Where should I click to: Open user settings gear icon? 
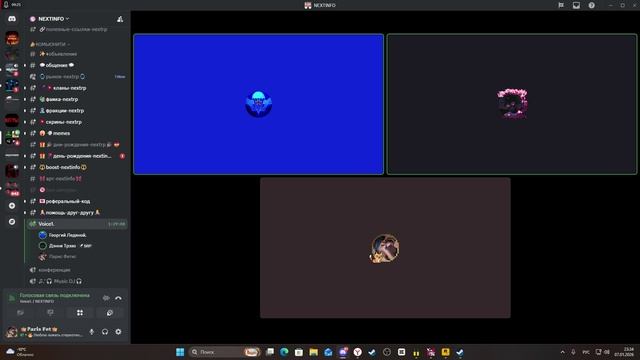pyautogui.click(x=118, y=332)
